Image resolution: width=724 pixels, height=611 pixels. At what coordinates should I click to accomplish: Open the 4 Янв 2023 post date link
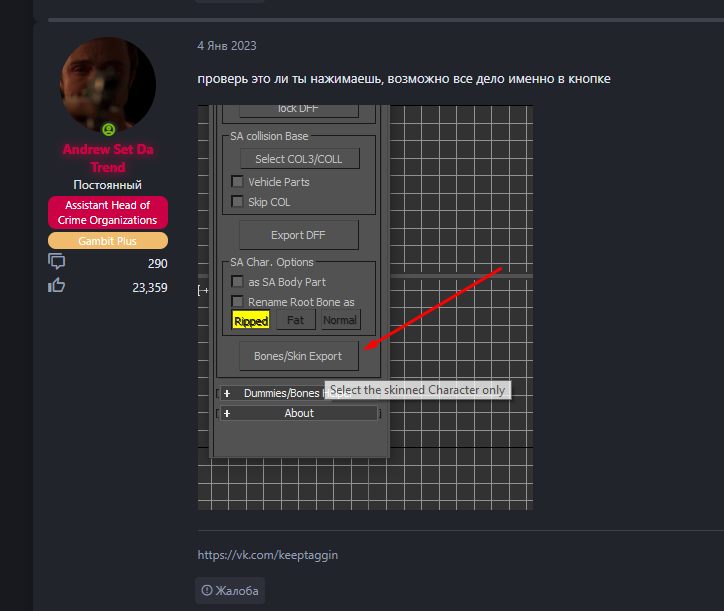227,46
